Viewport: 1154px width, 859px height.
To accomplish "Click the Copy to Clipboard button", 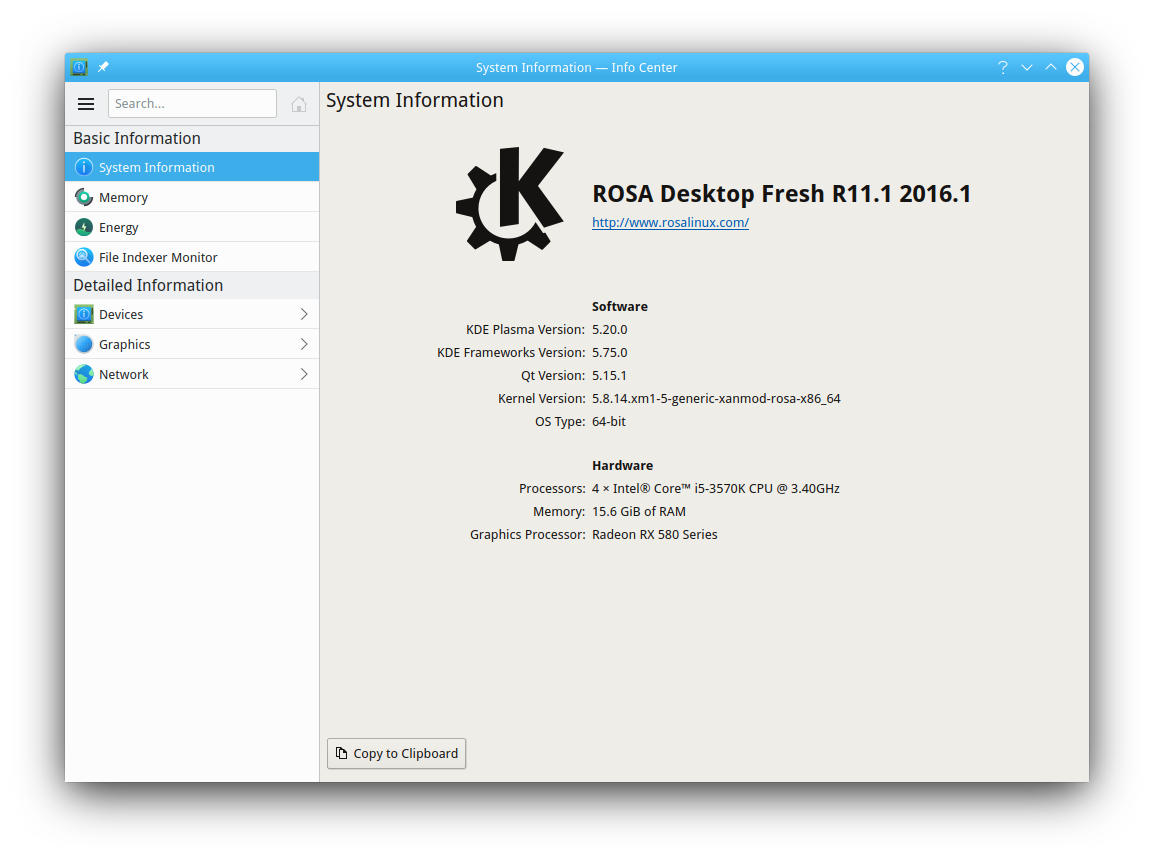I will (397, 753).
